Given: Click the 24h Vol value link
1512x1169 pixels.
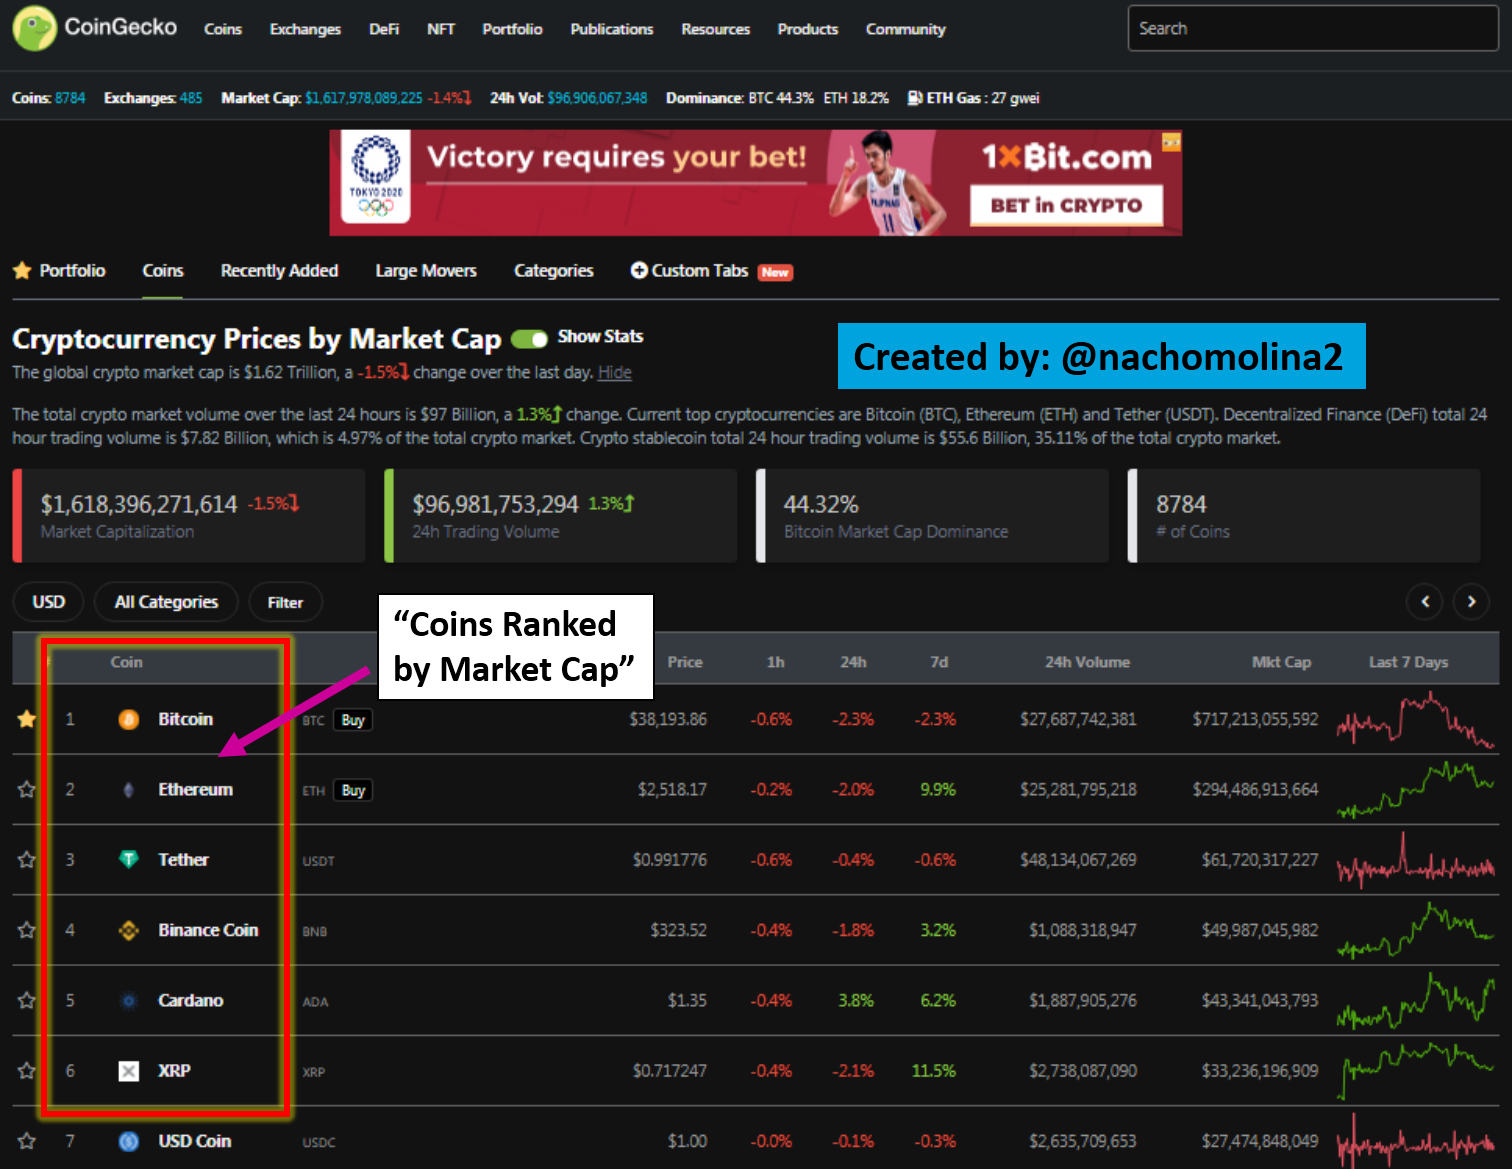Looking at the screenshot, I should click(597, 98).
